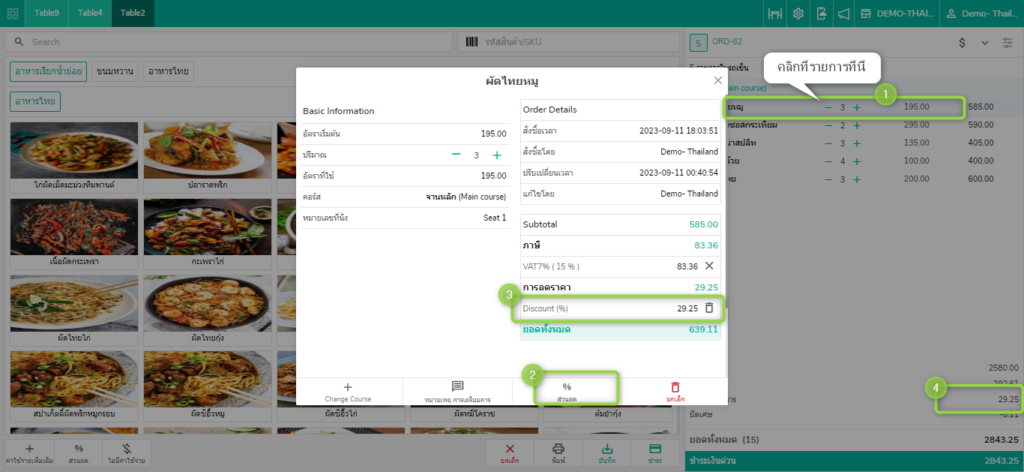Add ผัดขี้อิ๋วหมู dish
The image size is (1024, 472).
pyautogui.click(x=208, y=386)
